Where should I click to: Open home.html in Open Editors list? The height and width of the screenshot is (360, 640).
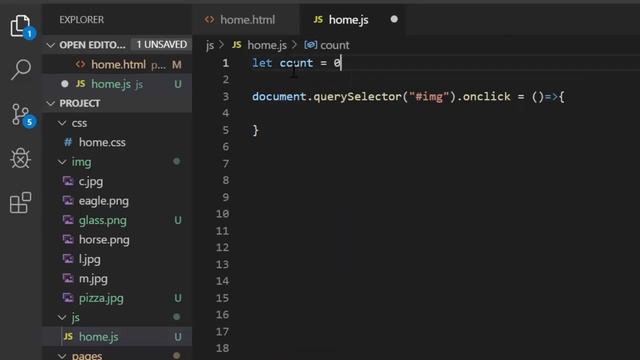coord(118,64)
